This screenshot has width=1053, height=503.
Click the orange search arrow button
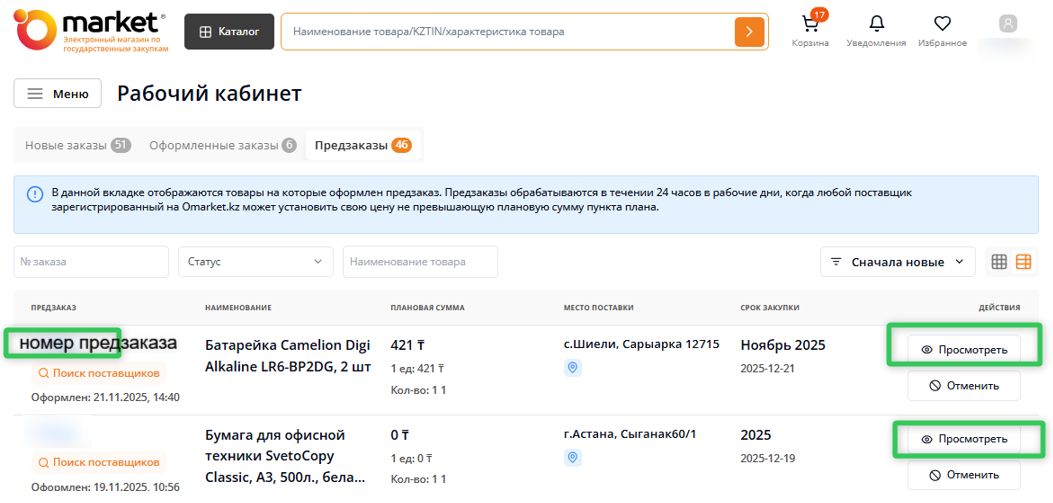point(749,32)
